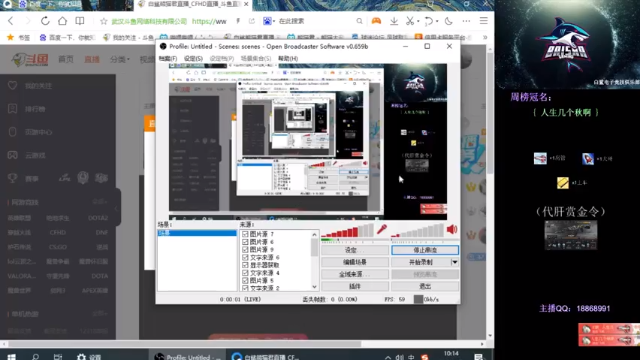Show hidden system tray icons chevron

[x=388, y=357]
